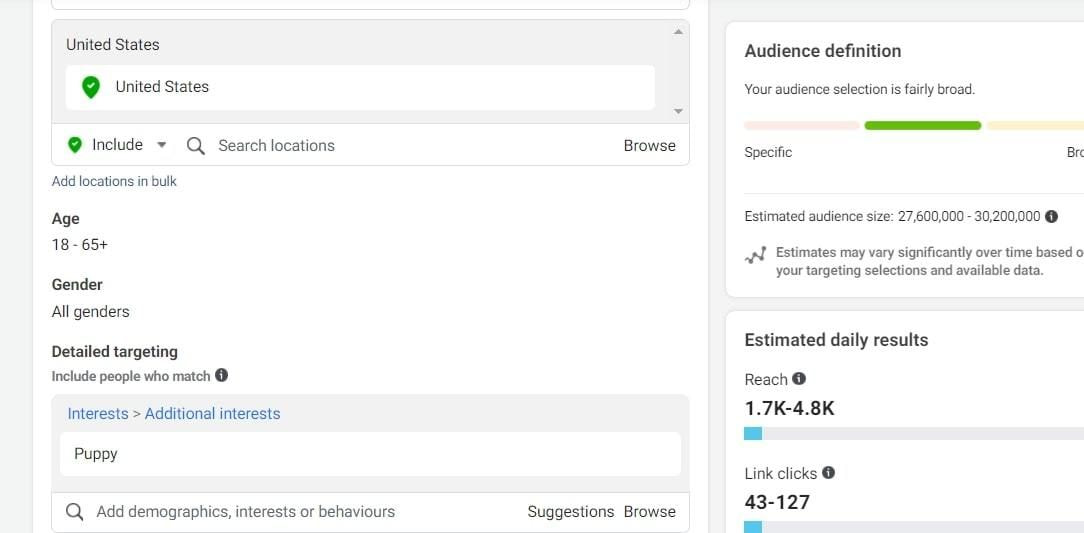Image resolution: width=1084 pixels, height=533 pixels.
Task: Click the info icon beside Estimated audience size
Action: (1052, 216)
